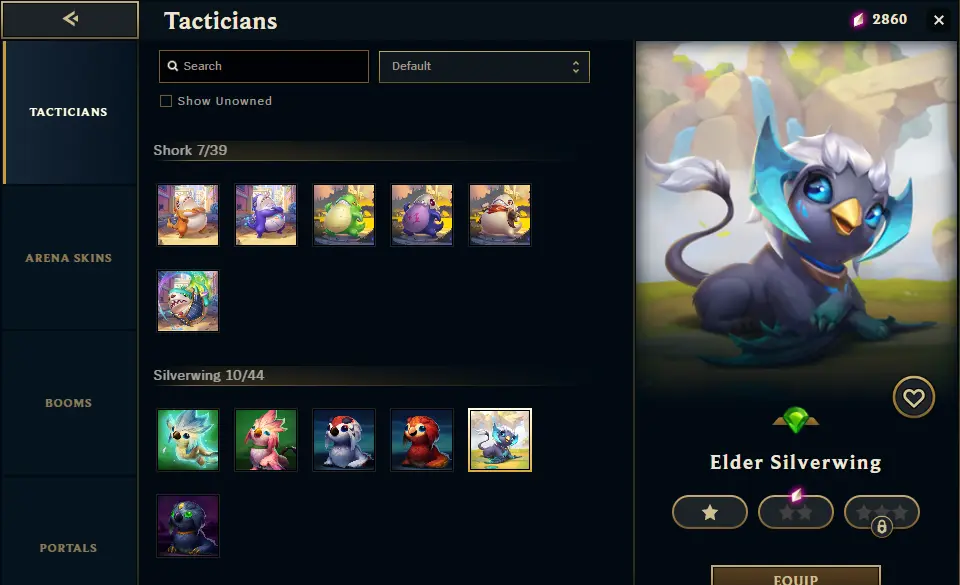Click the search magnifier icon

[x=173, y=66]
